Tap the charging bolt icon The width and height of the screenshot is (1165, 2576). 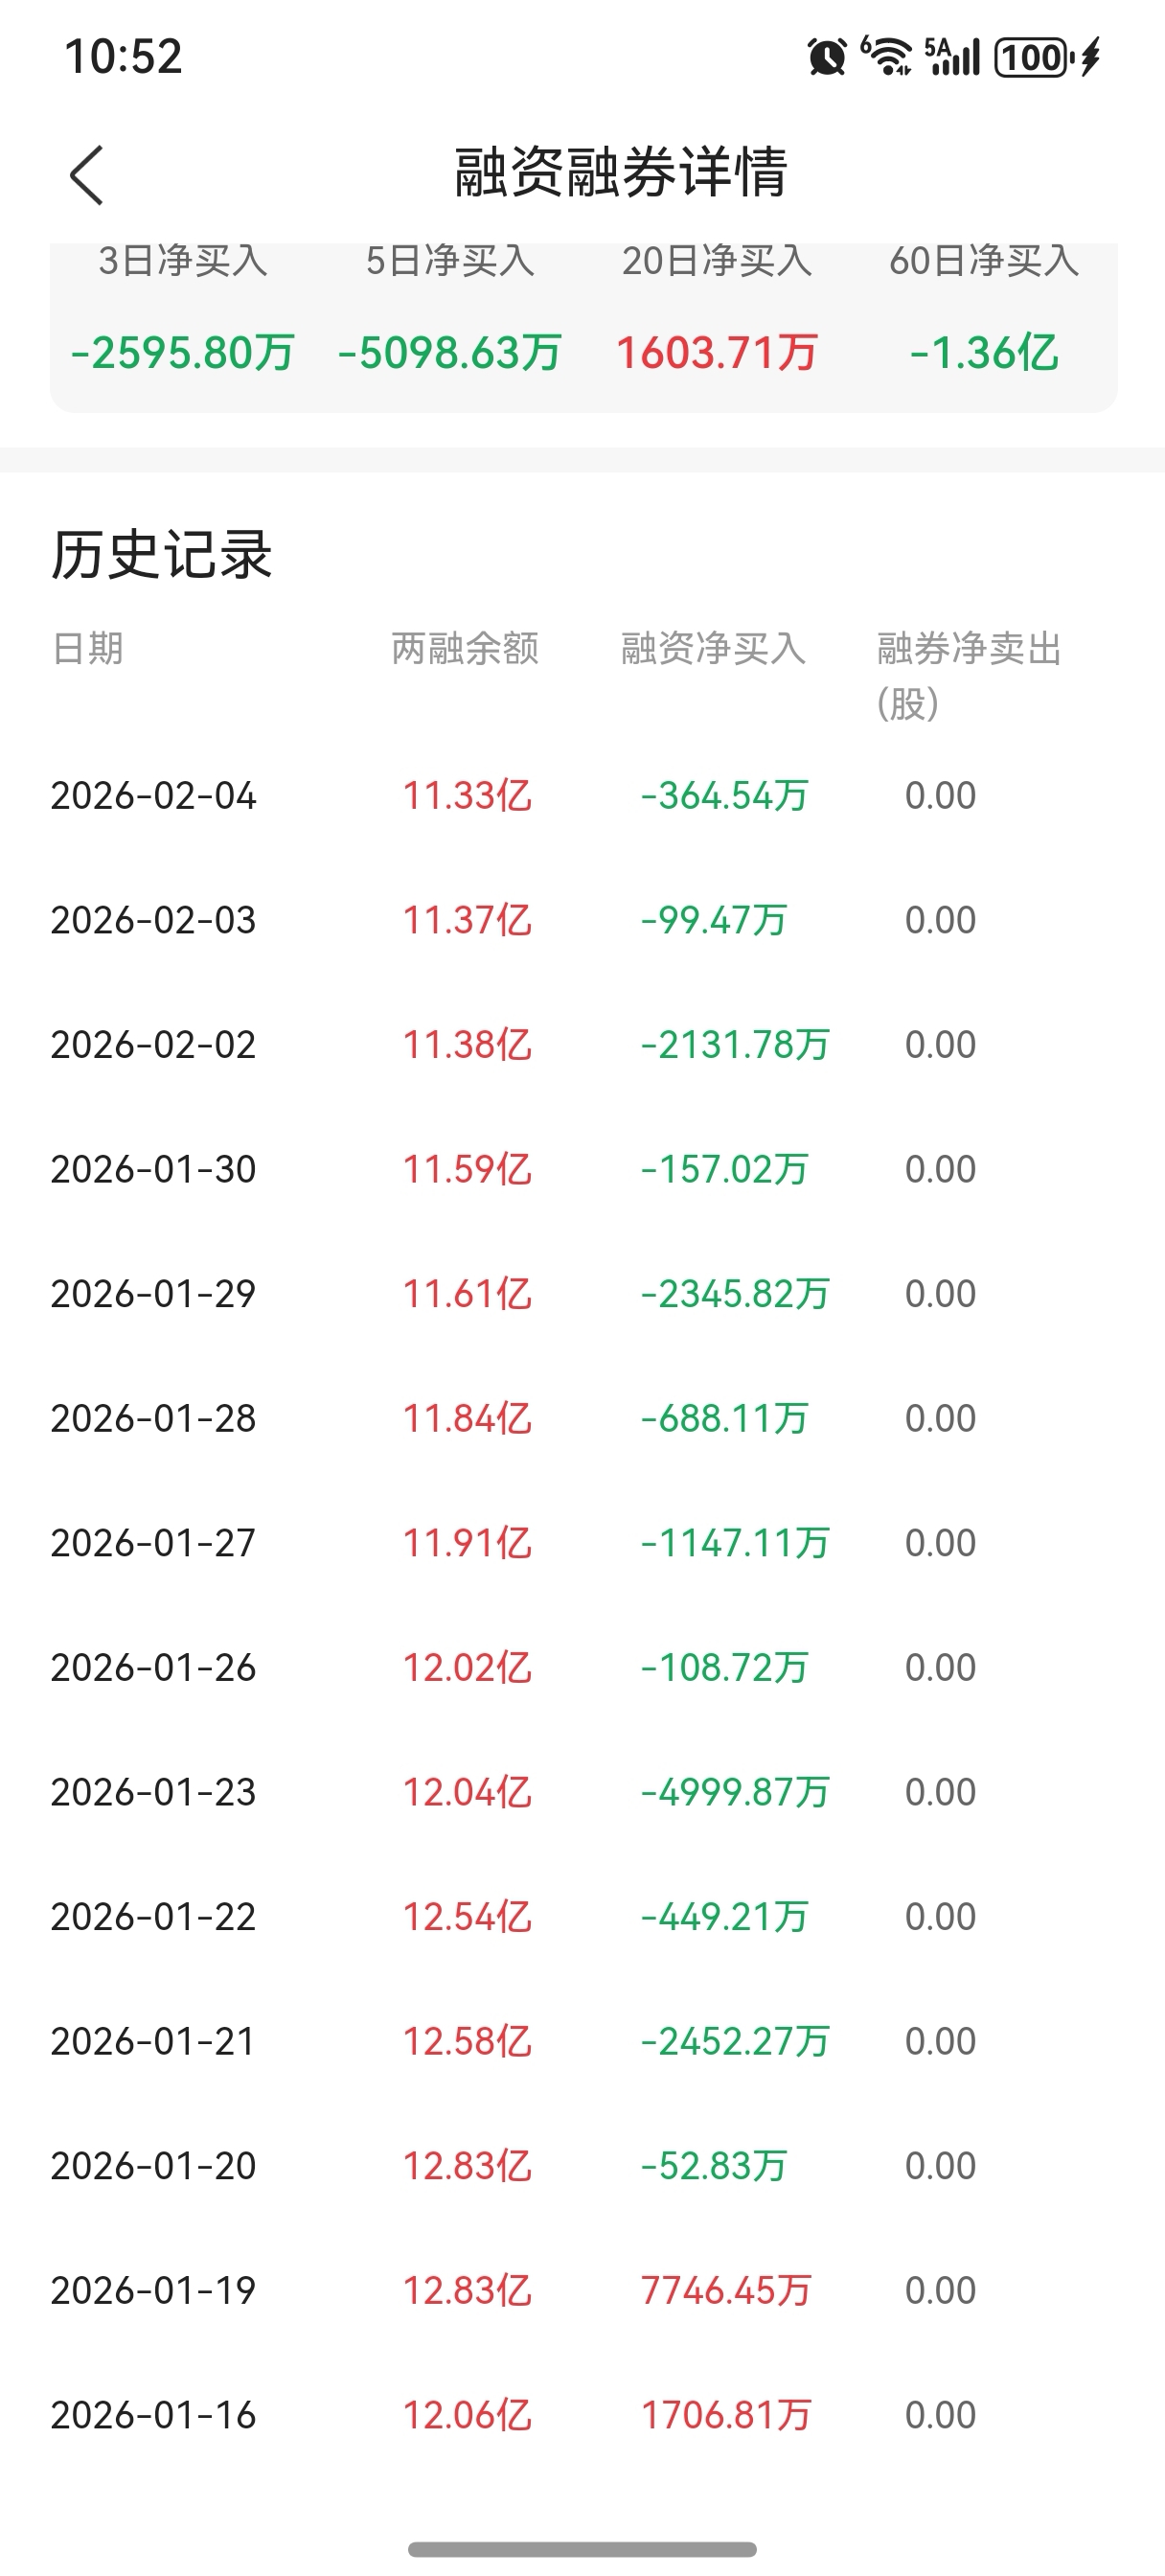pos(1091,57)
